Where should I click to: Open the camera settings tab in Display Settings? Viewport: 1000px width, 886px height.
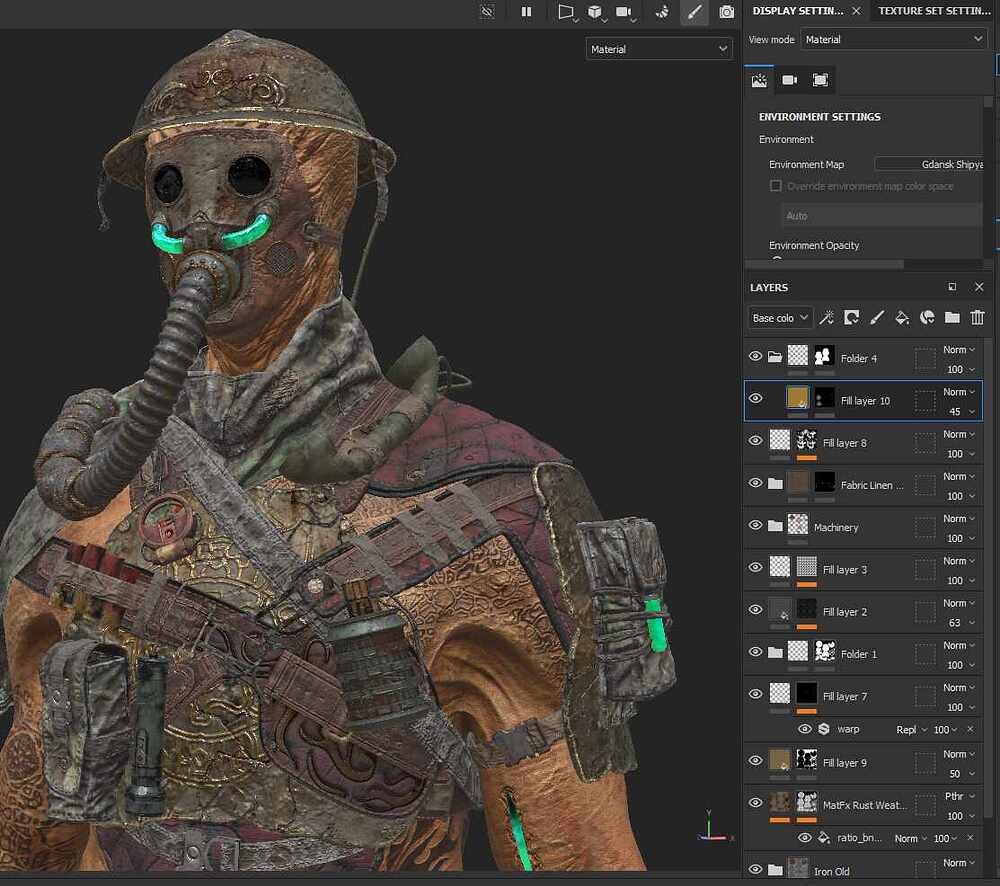tap(790, 80)
